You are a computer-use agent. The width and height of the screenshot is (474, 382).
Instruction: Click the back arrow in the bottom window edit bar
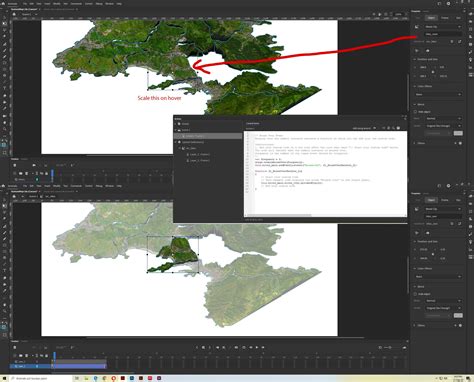pos(23,197)
